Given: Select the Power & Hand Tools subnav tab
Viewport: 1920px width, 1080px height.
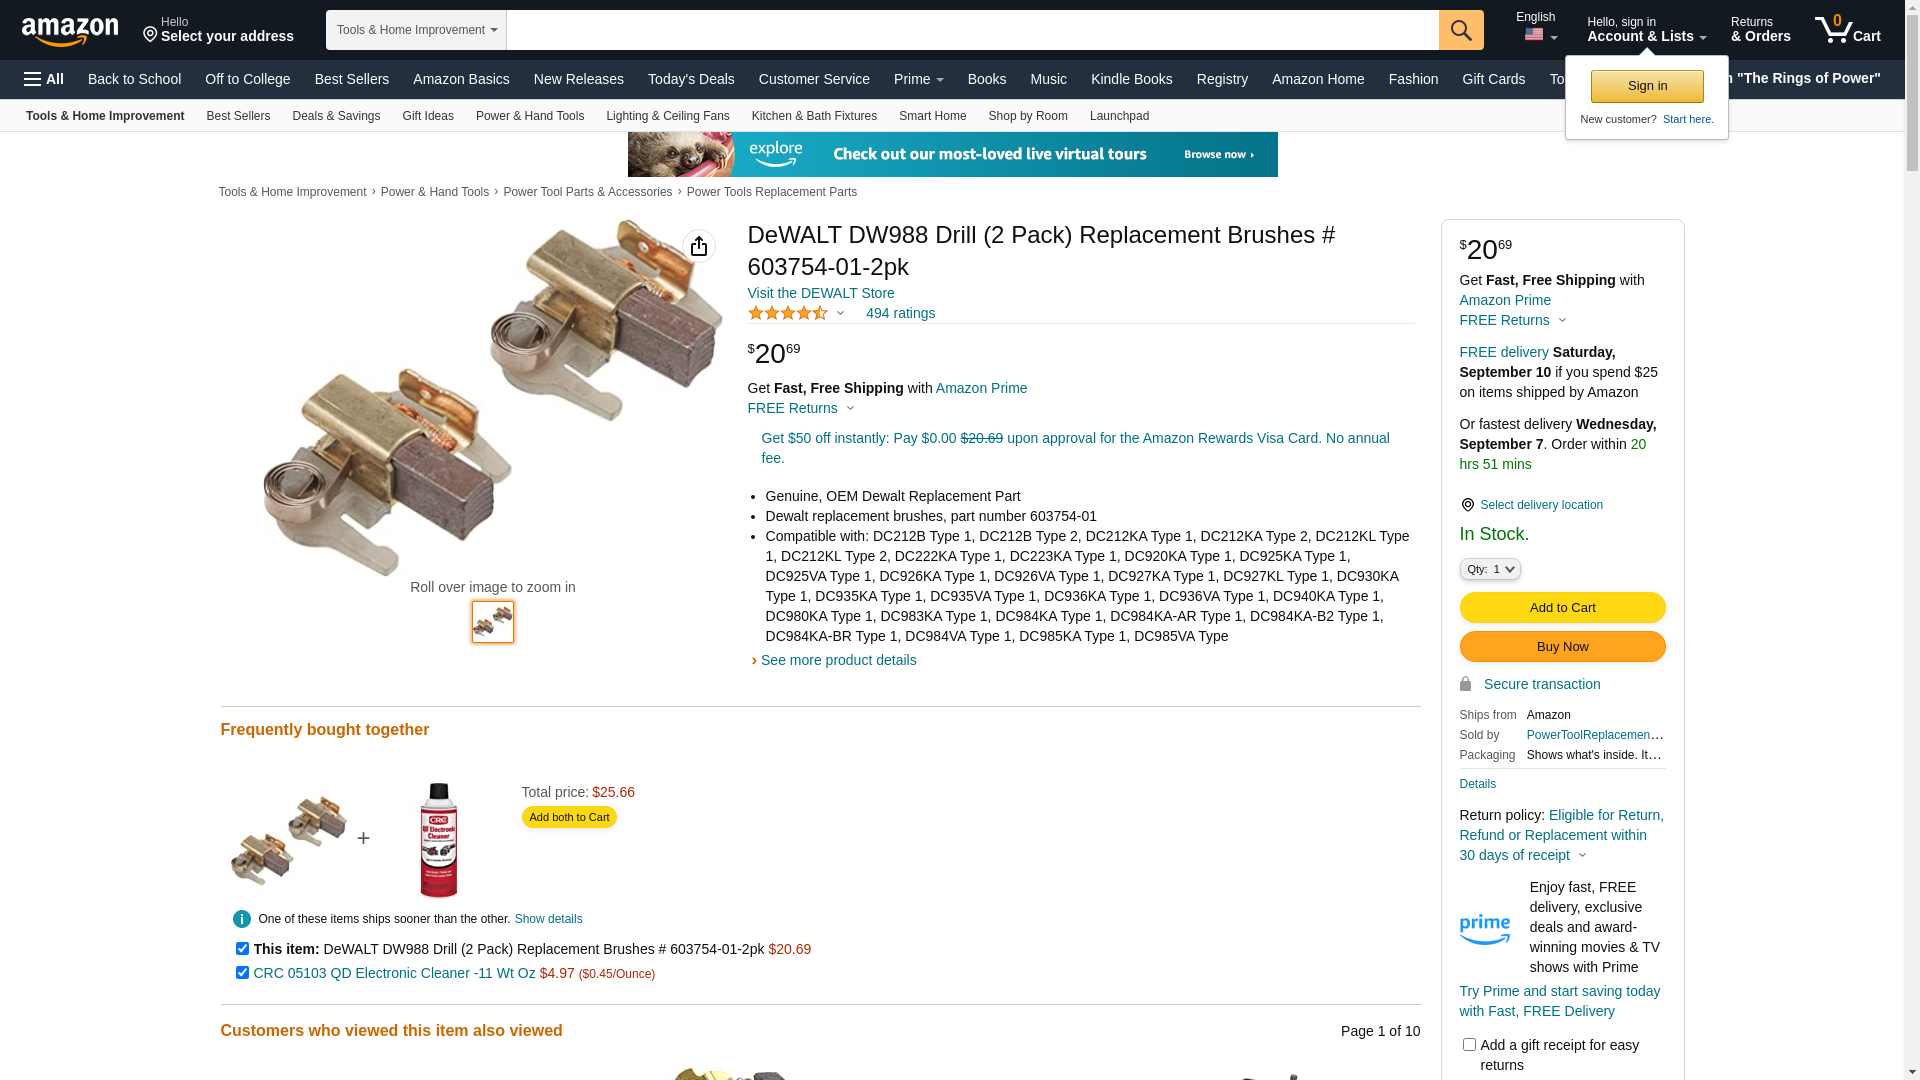Looking at the screenshot, I should pyautogui.click(x=530, y=116).
